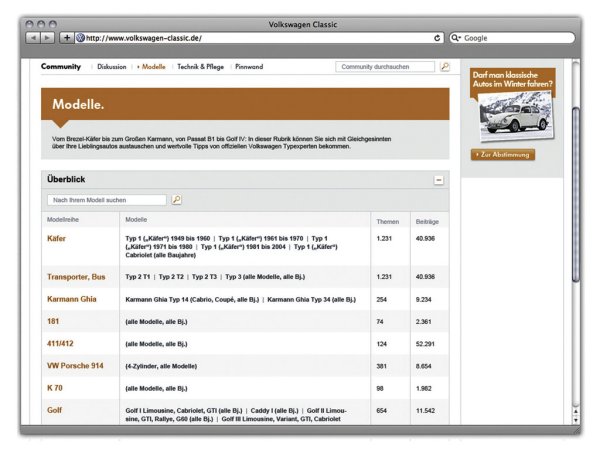Open the Golf model series link
600x450 pixels.
(x=54, y=410)
